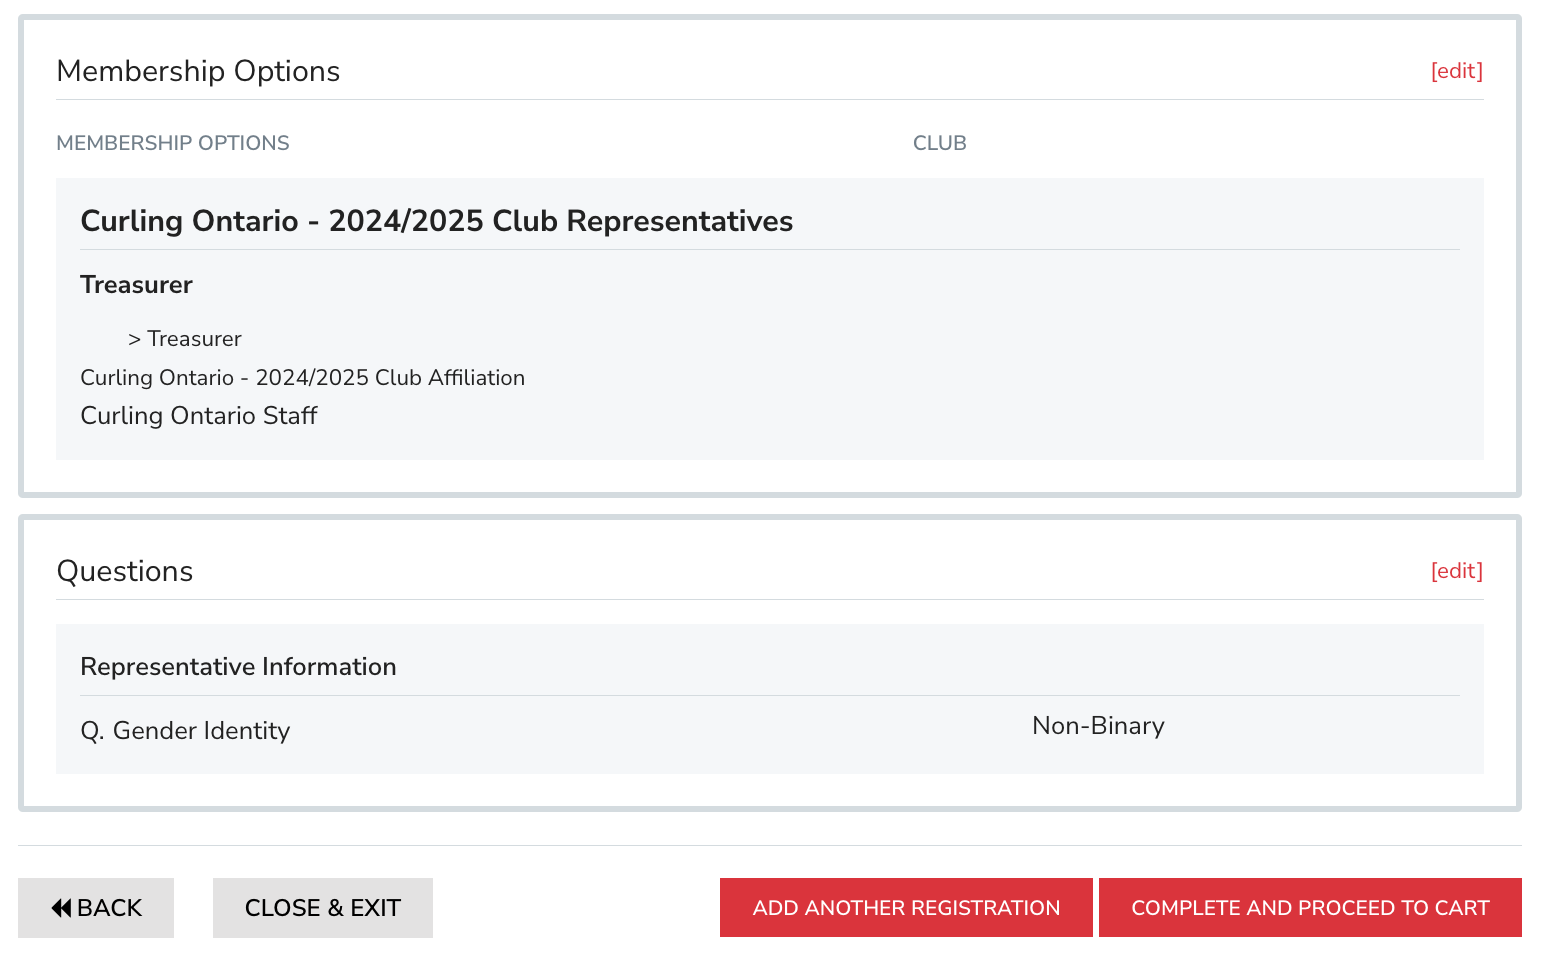Screen dimensions: 1550x962
Task: Select the Curling Ontario Staff entry
Action: coord(198,416)
